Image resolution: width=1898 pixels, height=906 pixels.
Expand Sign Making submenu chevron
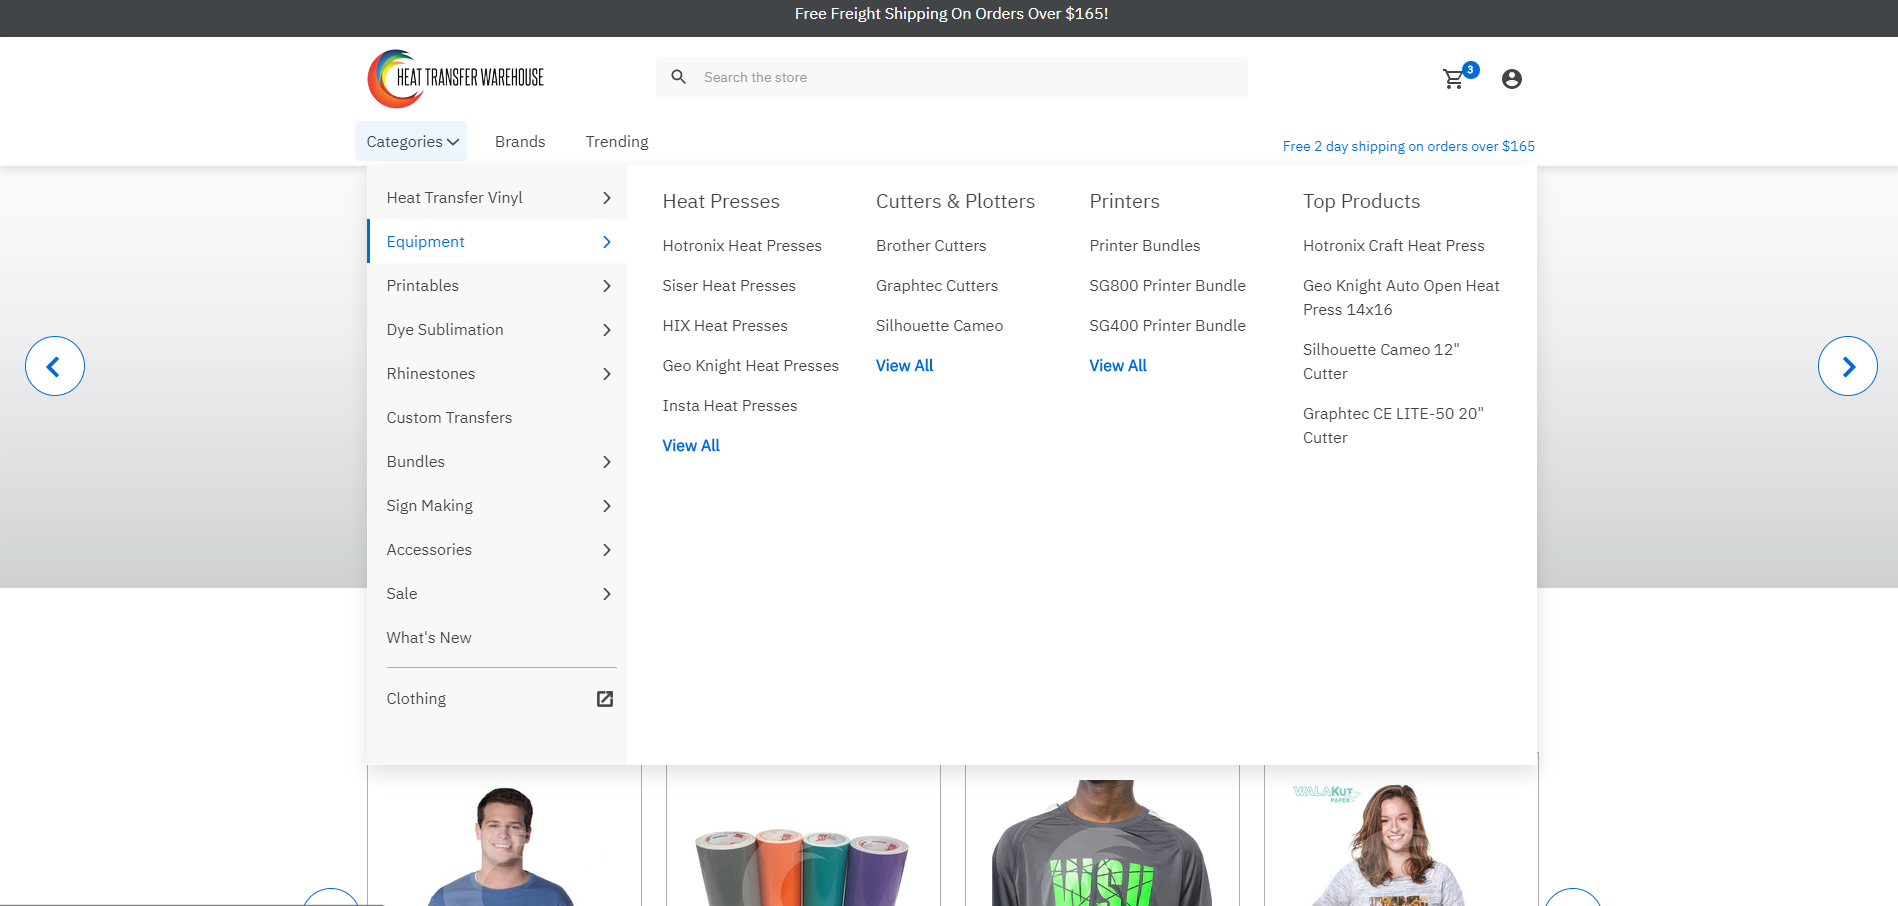607,506
